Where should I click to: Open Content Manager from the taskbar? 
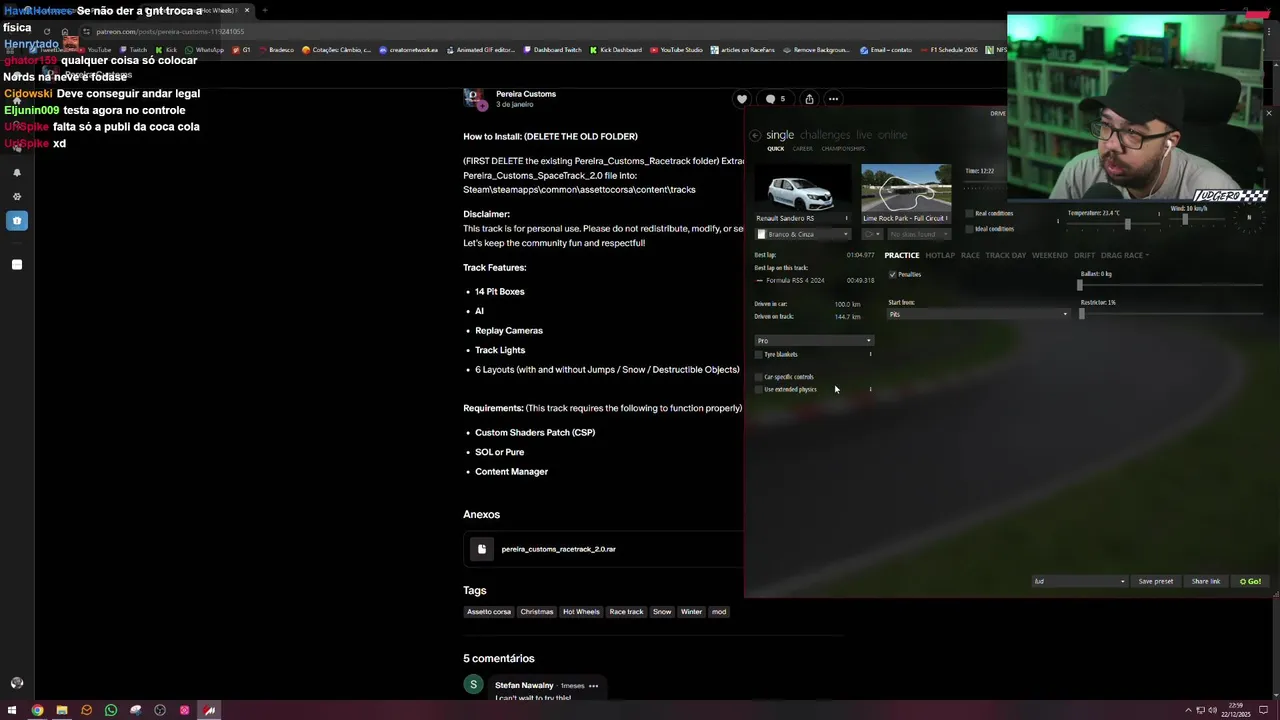209,710
